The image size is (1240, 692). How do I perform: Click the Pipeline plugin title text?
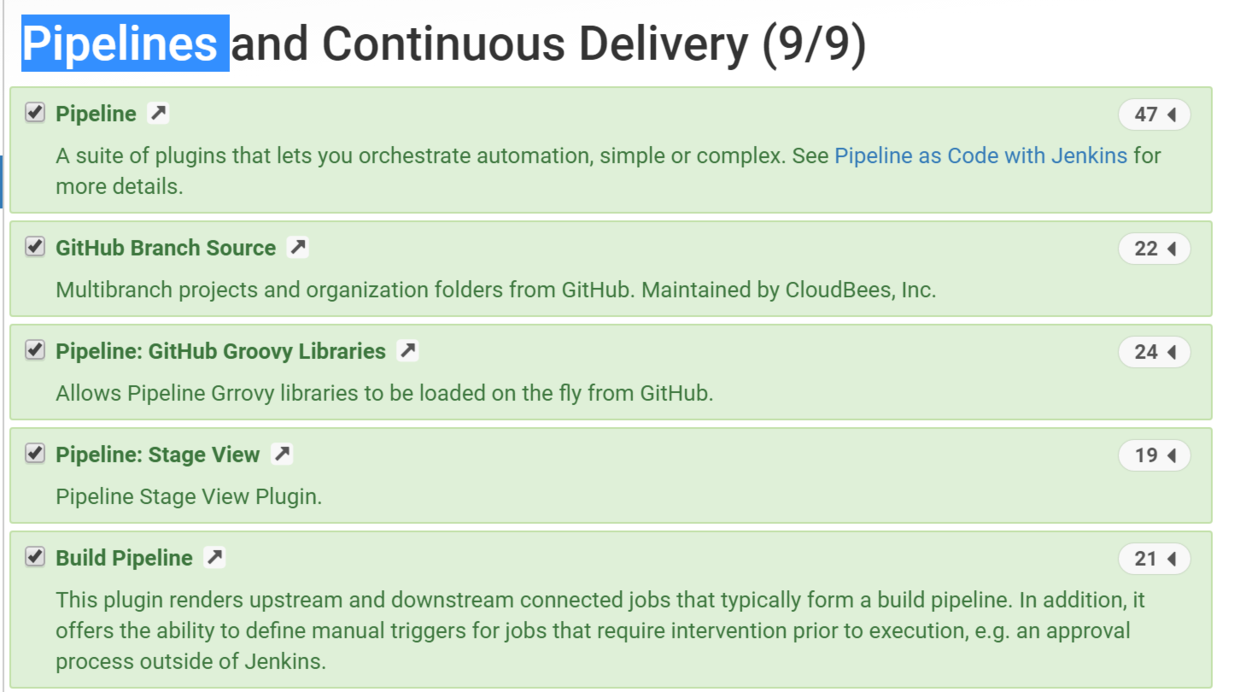[x=96, y=113]
